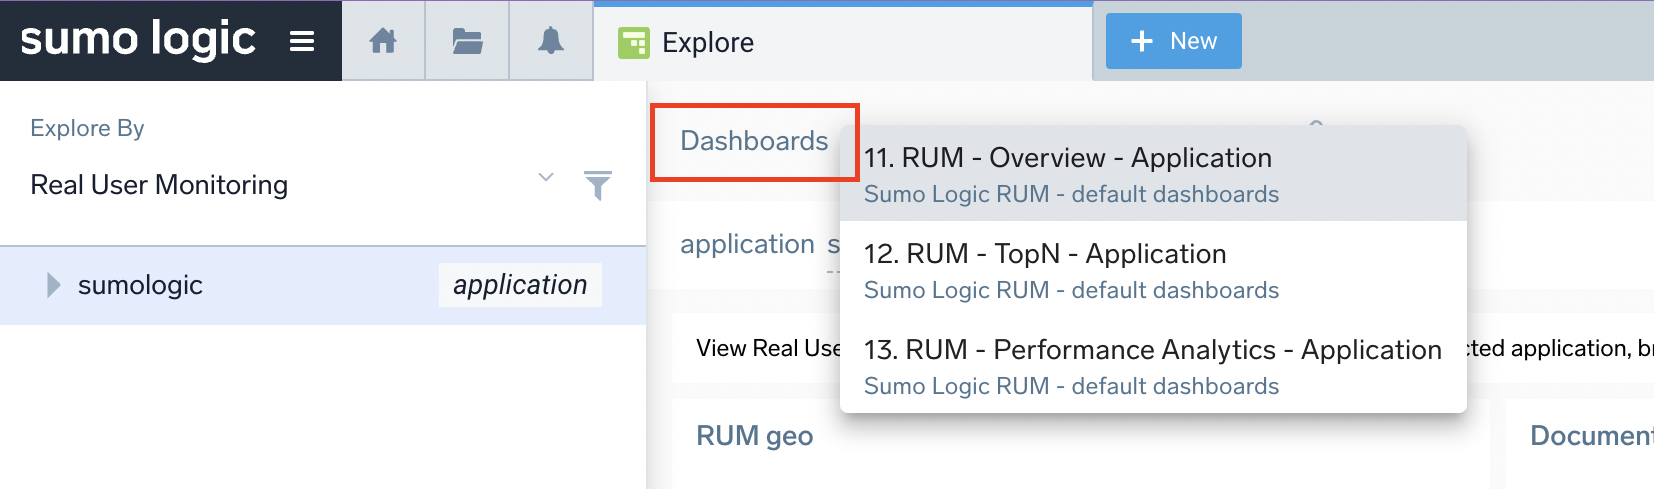This screenshot has height=489, width=1654.
Task: Click the Sumo Logic logo
Action: click(x=138, y=40)
